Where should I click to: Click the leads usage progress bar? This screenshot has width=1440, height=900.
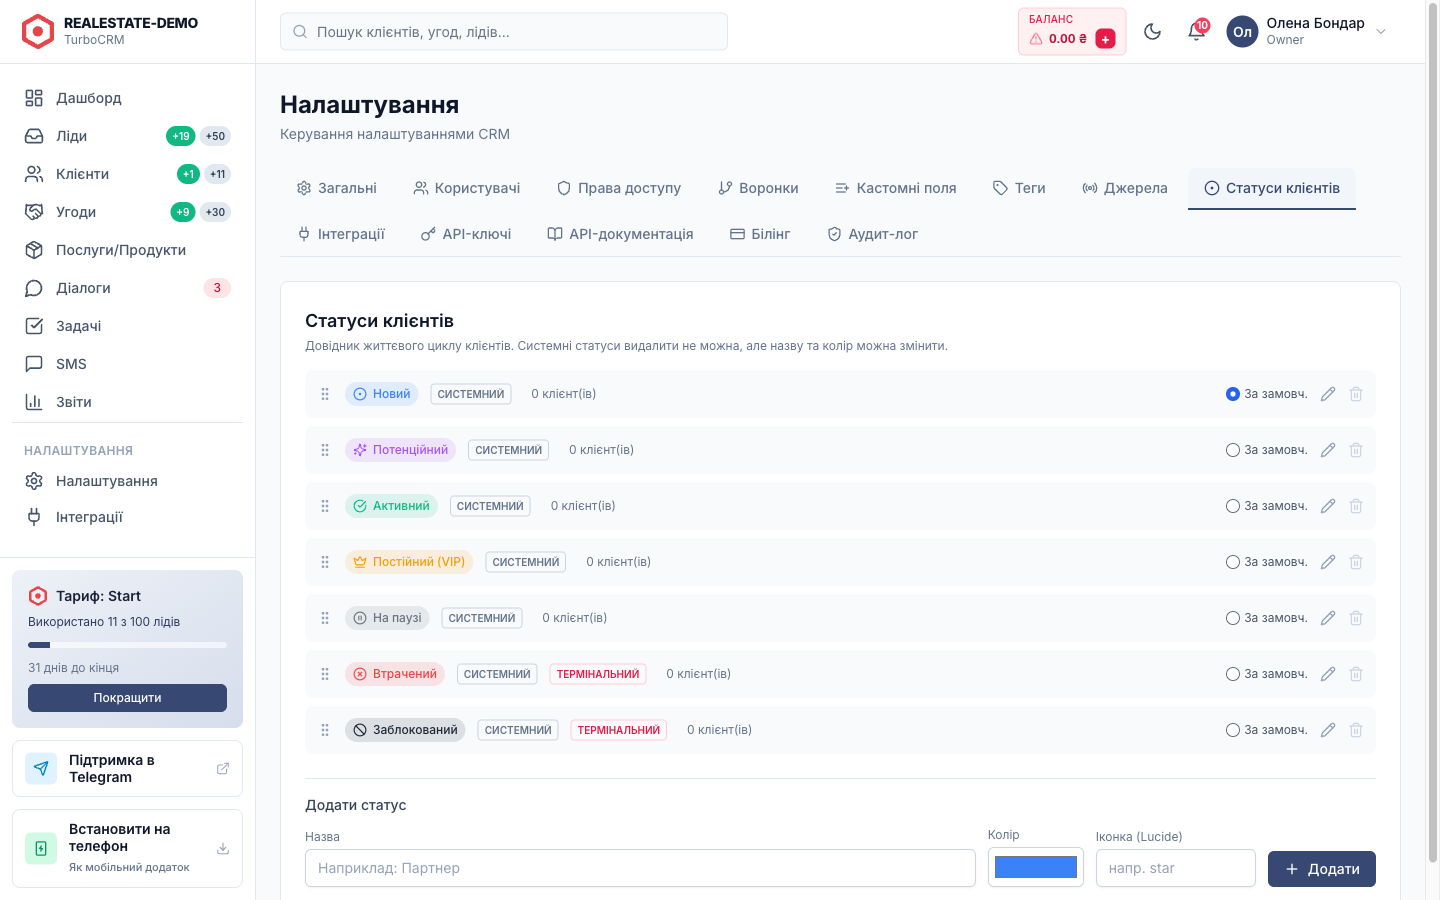[127, 645]
